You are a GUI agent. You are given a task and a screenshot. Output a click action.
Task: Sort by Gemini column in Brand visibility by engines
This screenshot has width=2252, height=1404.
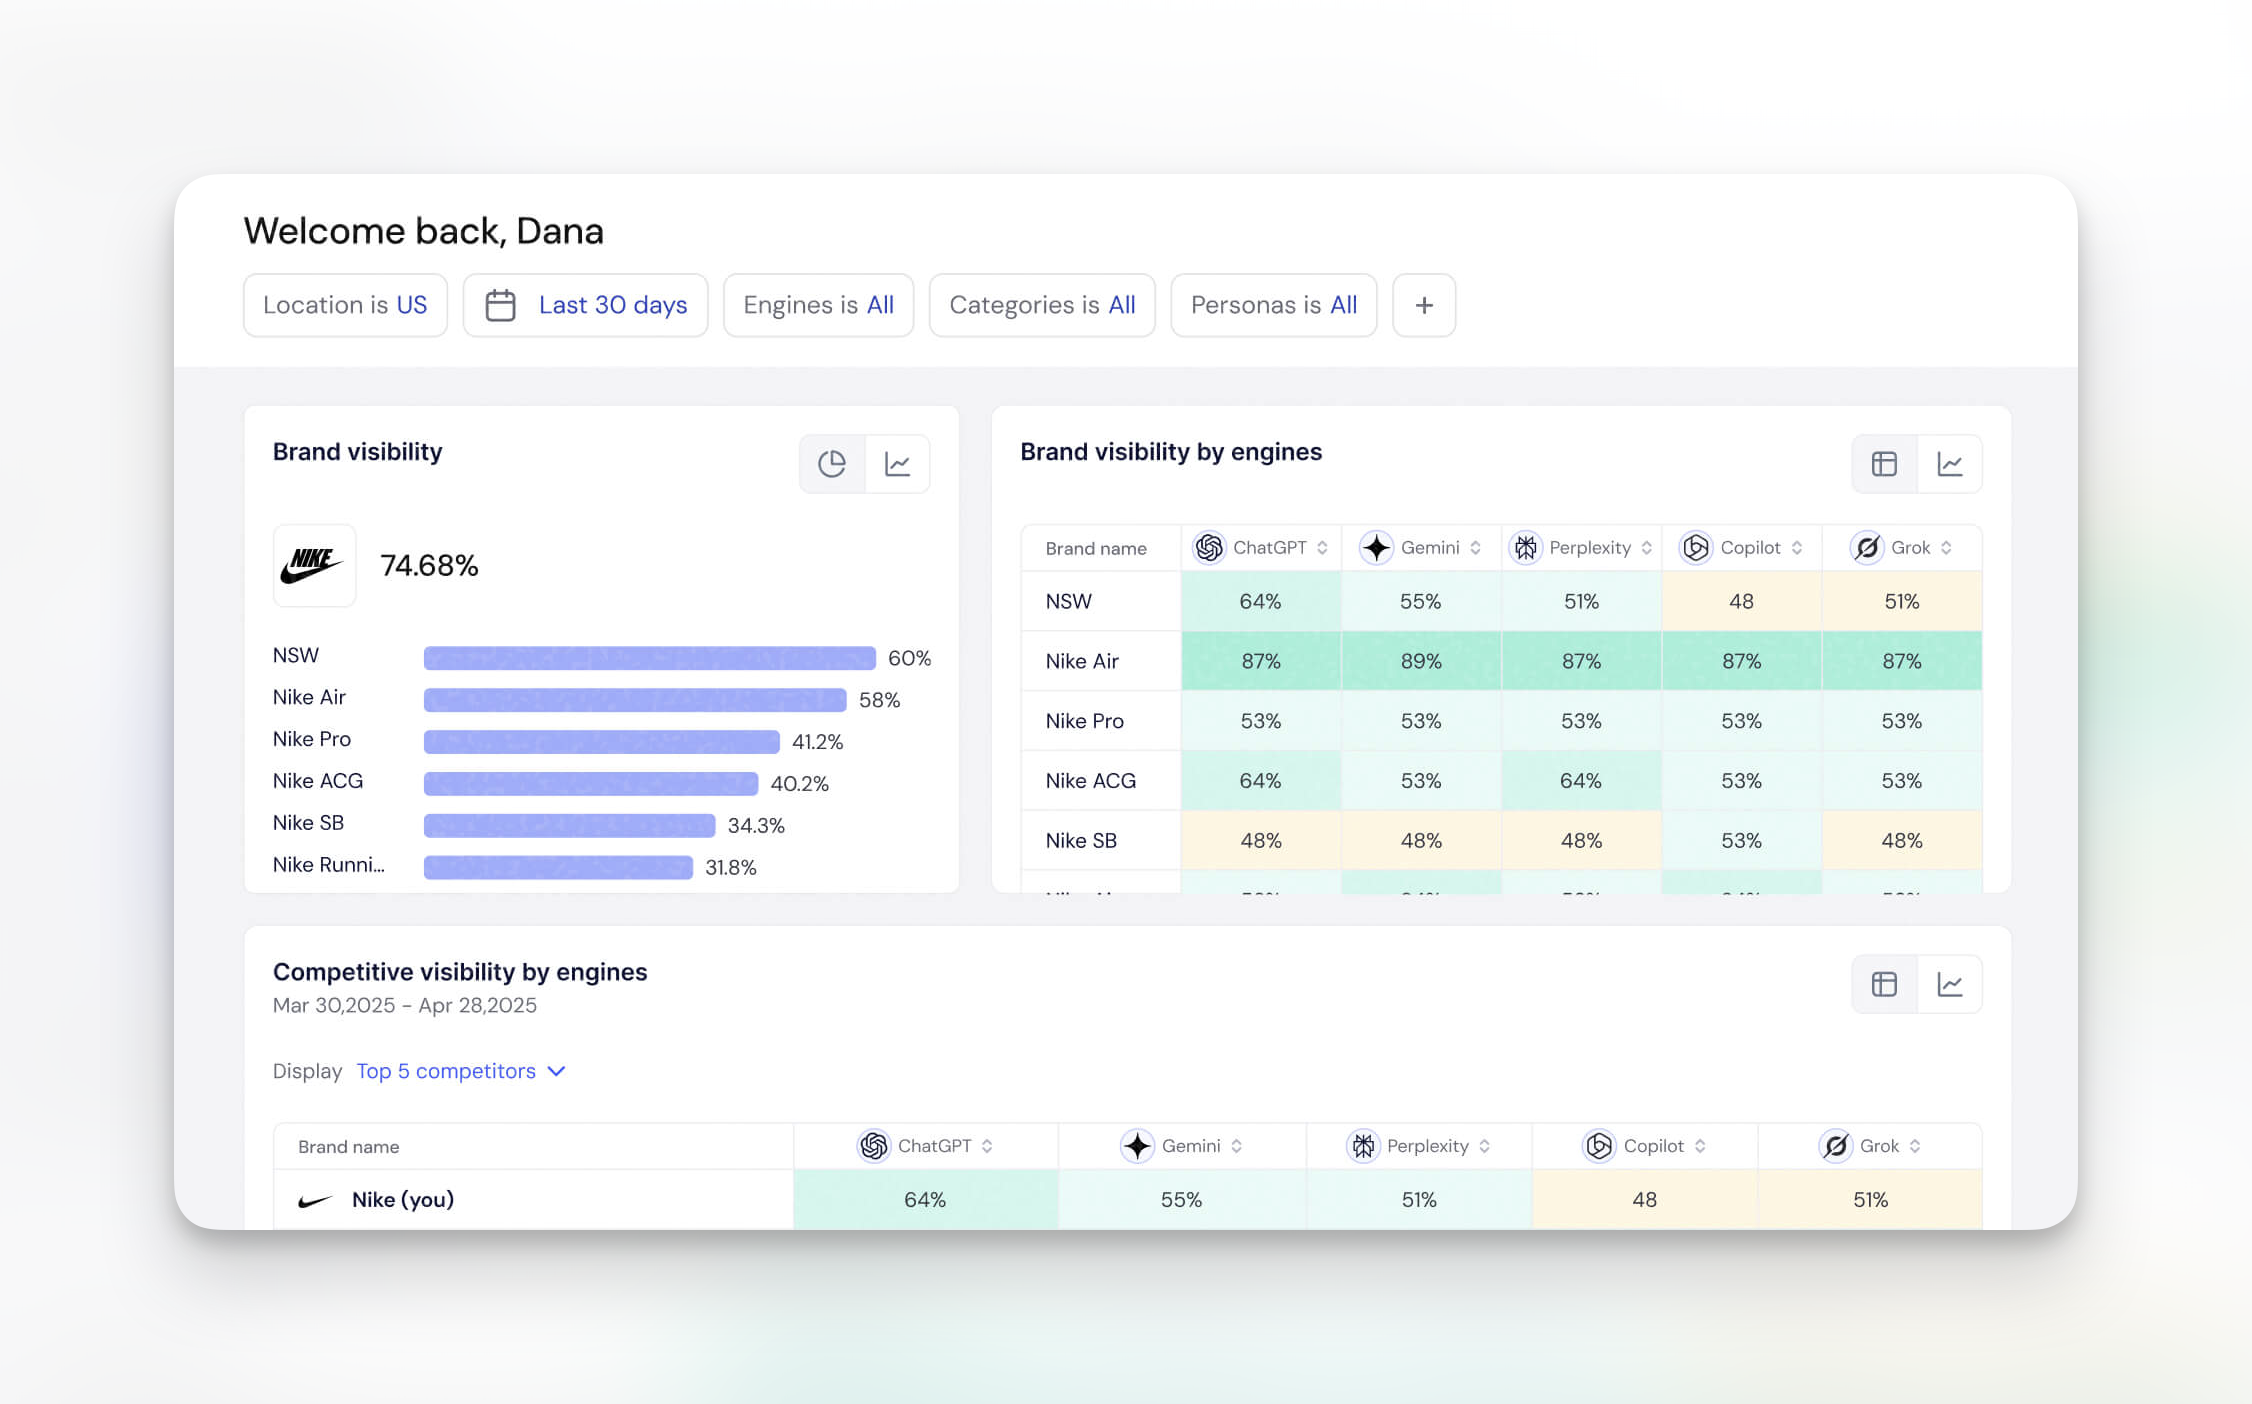point(1475,548)
